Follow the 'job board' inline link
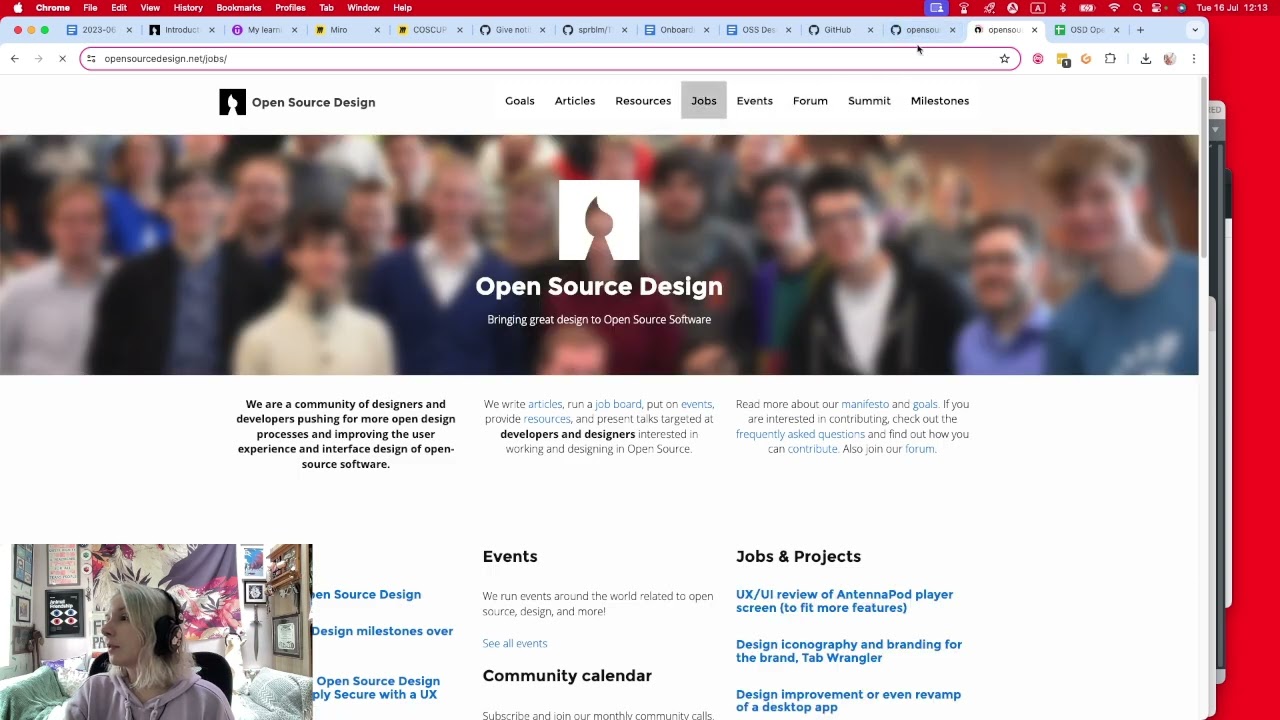 click(x=618, y=404)
